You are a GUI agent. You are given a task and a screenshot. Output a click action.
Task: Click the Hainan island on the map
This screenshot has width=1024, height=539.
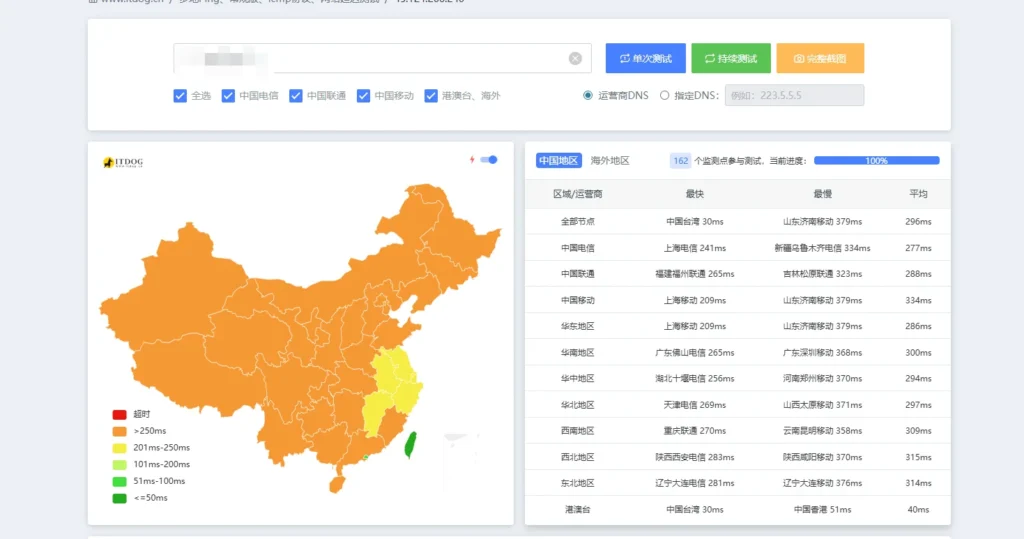(337, 483)
